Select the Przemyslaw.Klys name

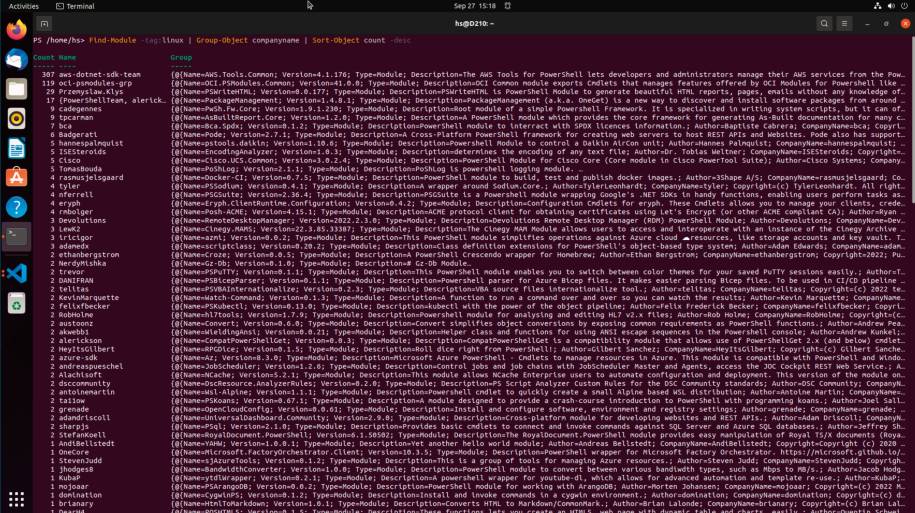coord(90,92)
